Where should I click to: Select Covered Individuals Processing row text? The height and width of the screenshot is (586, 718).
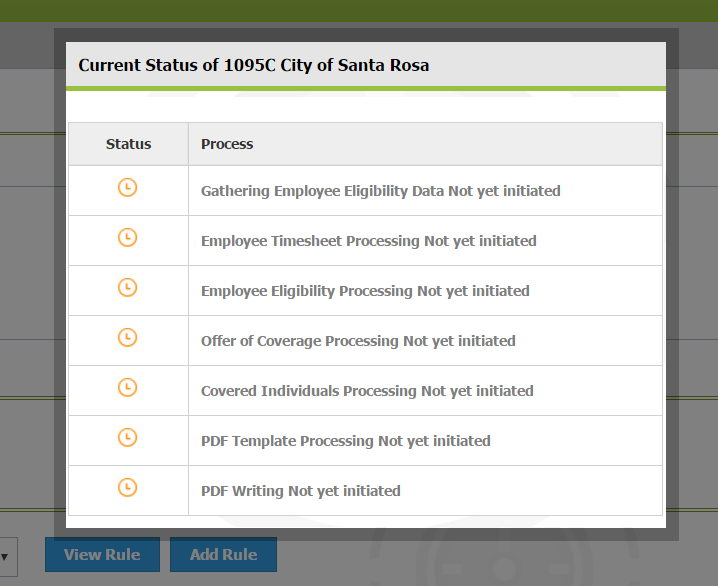[x=367, y=391]
